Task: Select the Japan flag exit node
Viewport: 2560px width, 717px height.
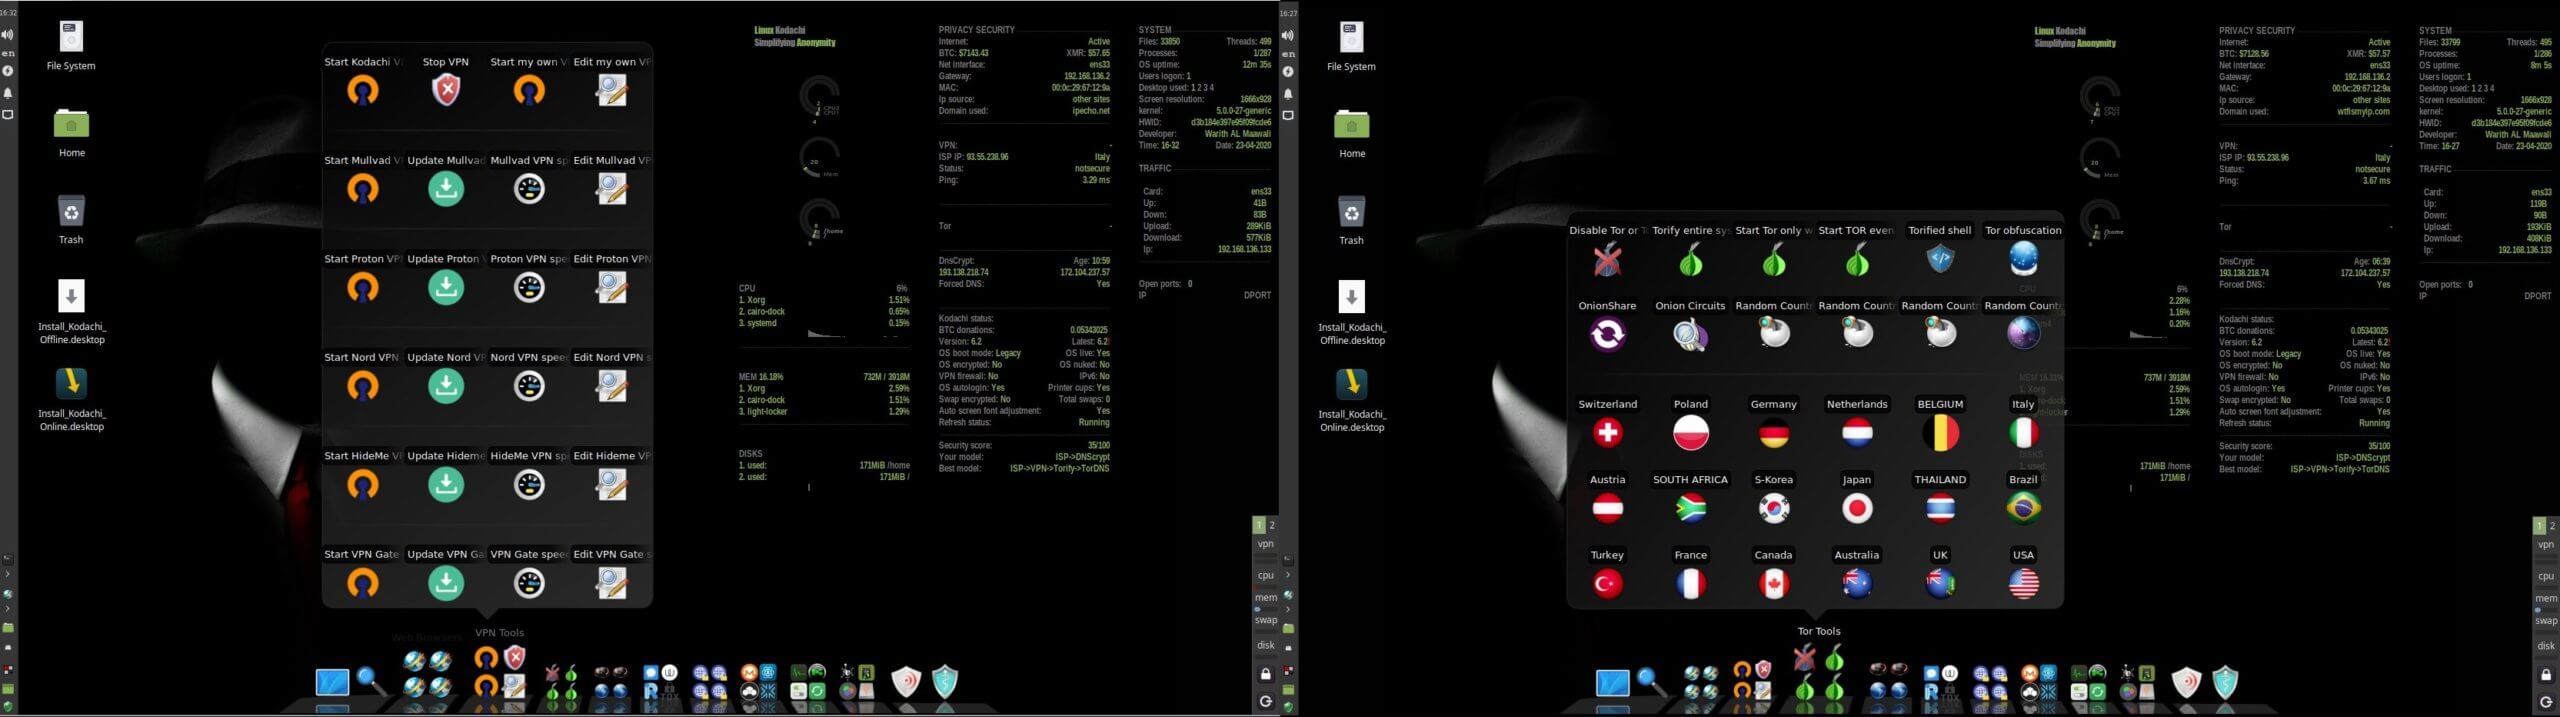Action: (x=1857, y=508)
